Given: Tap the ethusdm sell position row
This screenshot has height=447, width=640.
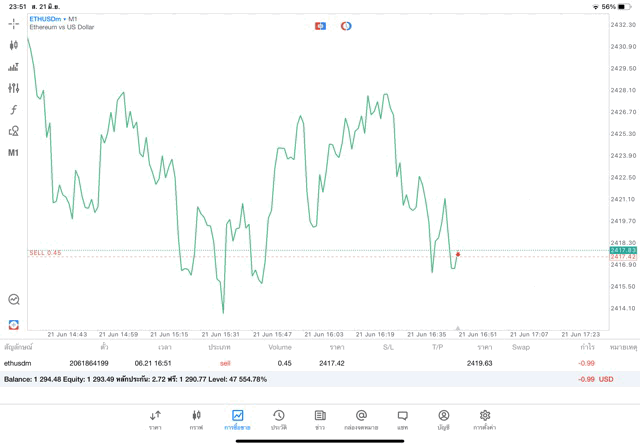Looking at the screenshot, I should (x=300, y=363).
